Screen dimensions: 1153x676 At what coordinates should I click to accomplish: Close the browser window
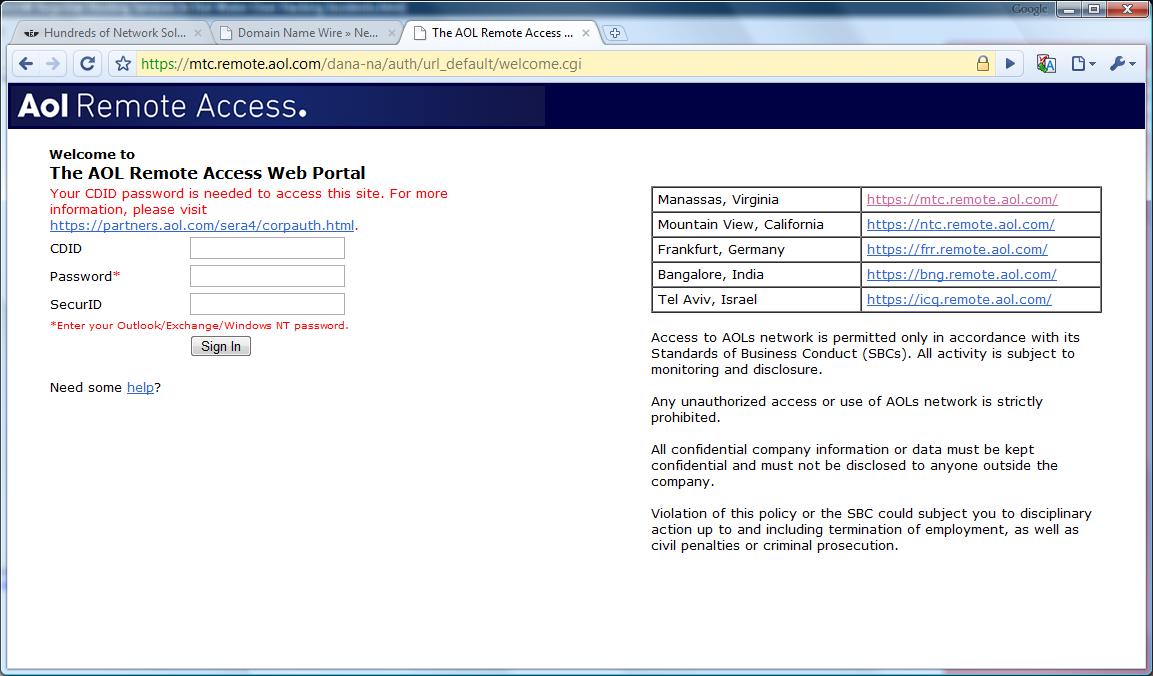coord(1127,9)
